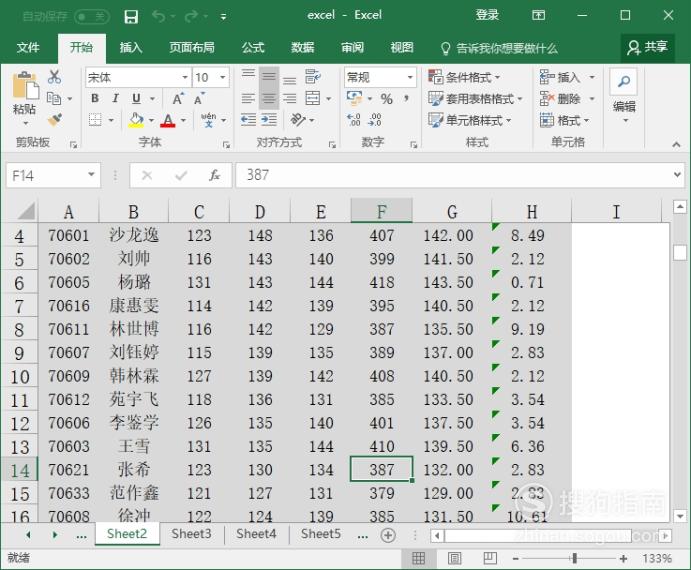Click 共享 share button
This screenshot has height=570, width=691.
pyautogui.click(x=648, y=47)
